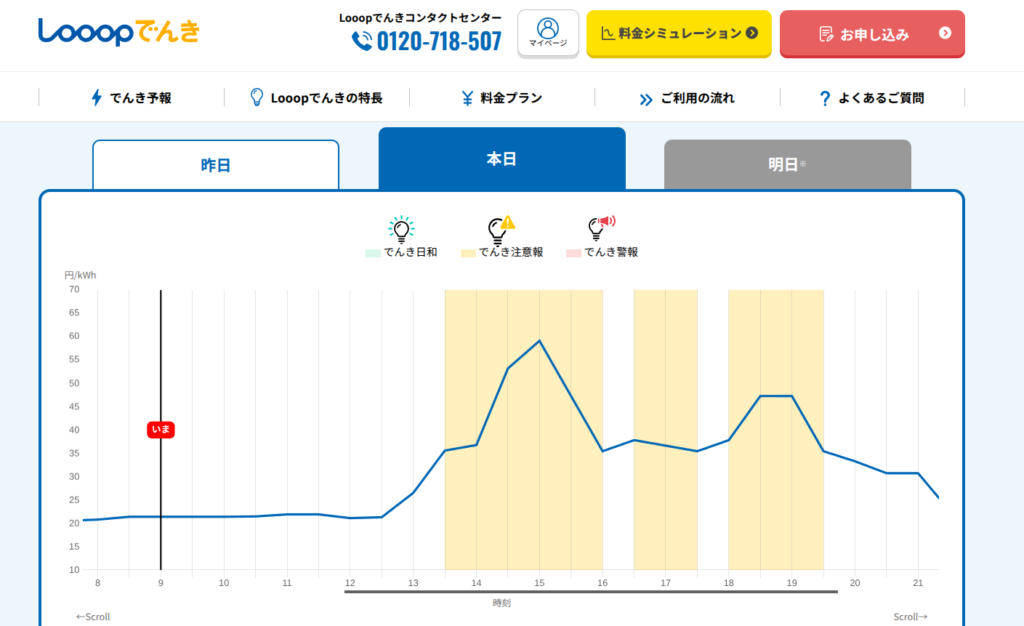The width and height of the screenshot is (1024, 626).
Task: Click the chart icon in 料金シミュレーション button
Action: click(607, 33)
